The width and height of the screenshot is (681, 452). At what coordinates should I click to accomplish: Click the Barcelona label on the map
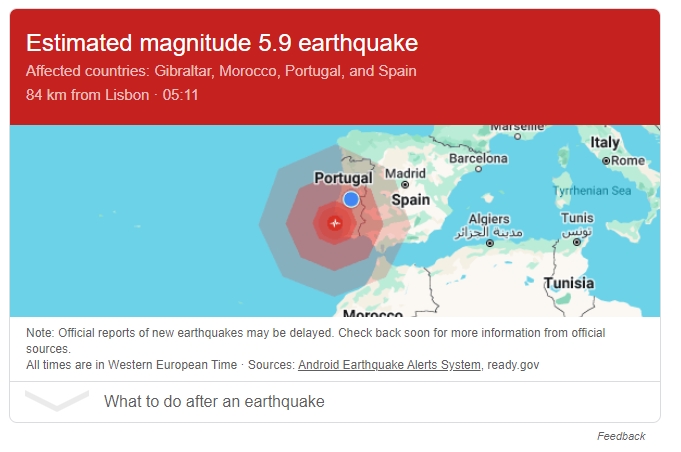coord(479,158)
